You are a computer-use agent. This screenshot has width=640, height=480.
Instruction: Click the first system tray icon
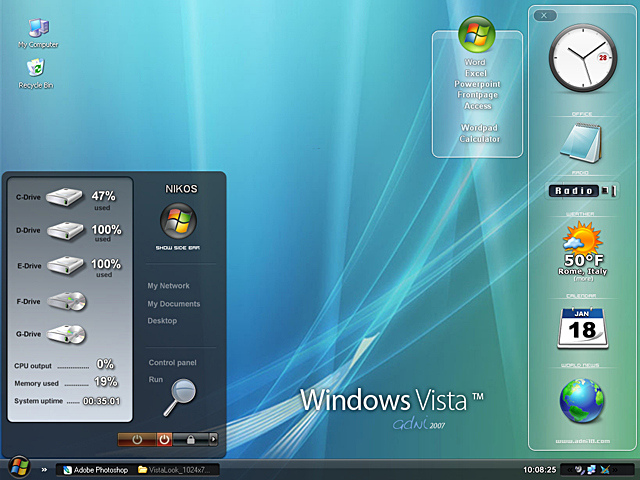[579, 470]
